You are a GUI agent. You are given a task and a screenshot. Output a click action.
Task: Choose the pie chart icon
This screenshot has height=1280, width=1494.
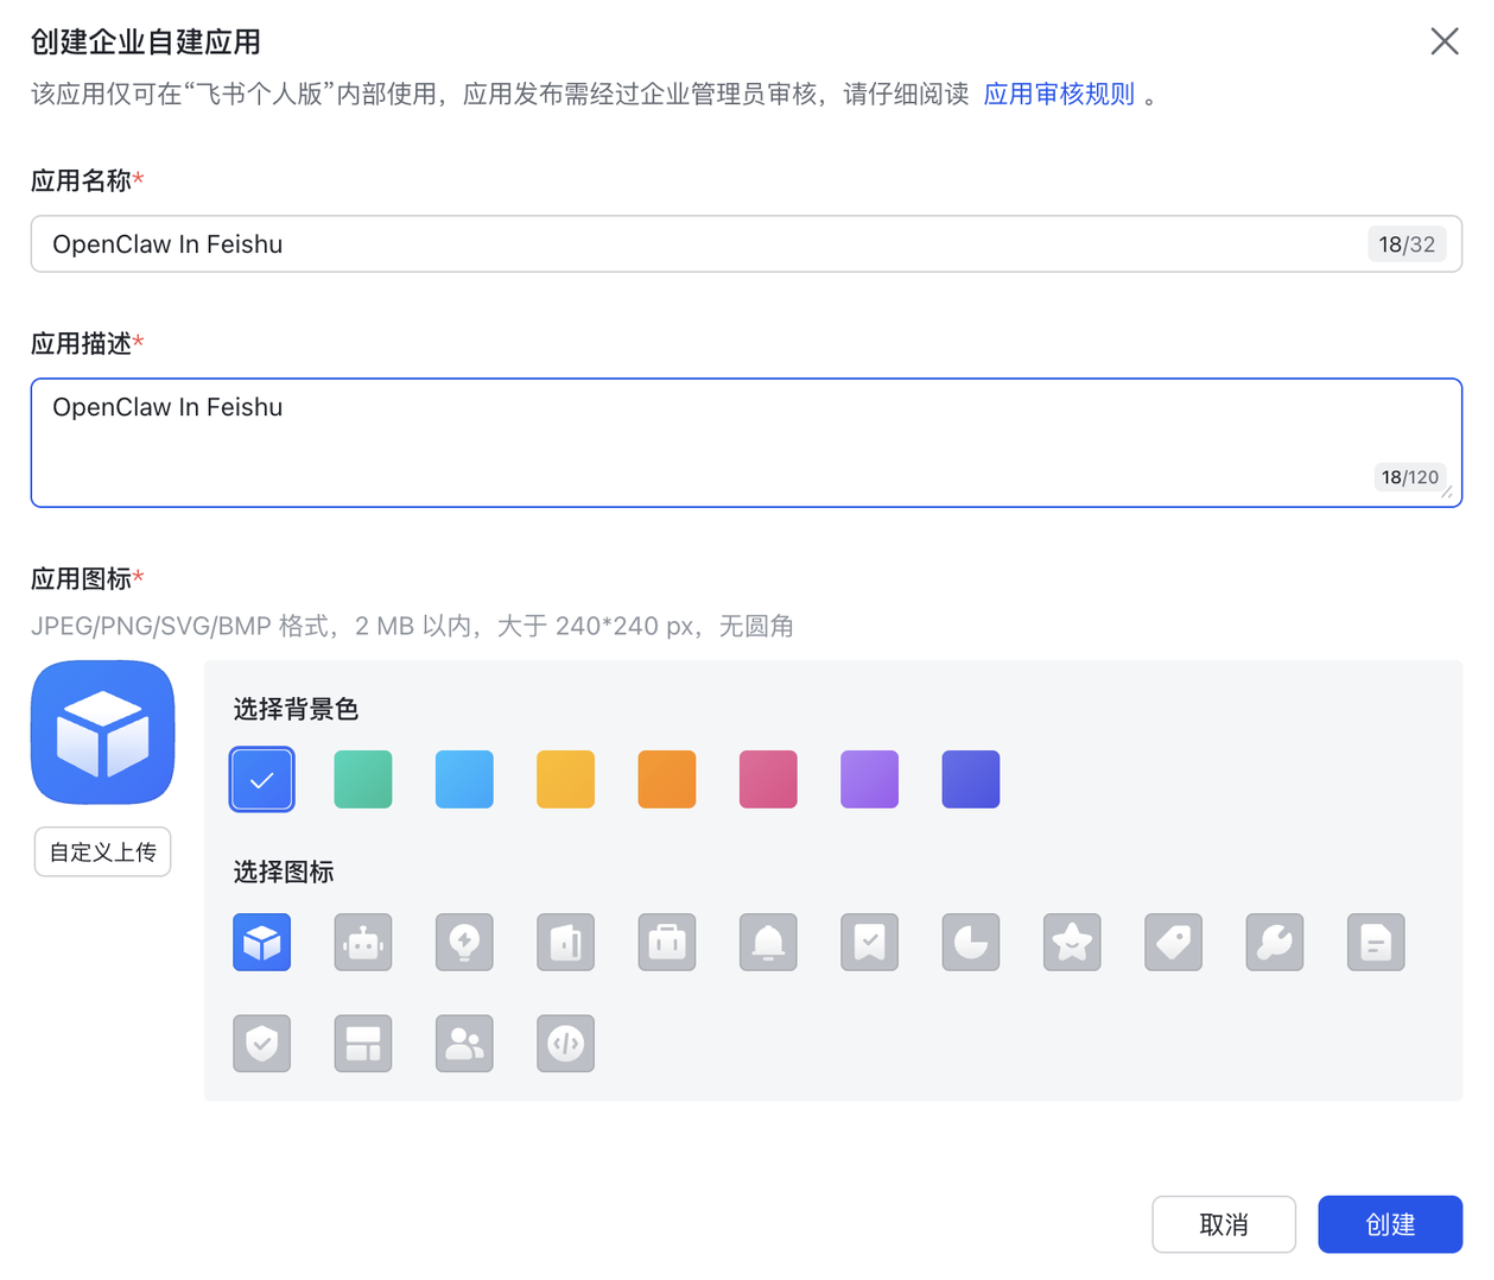pyautogui.click(x=970, y=942)
